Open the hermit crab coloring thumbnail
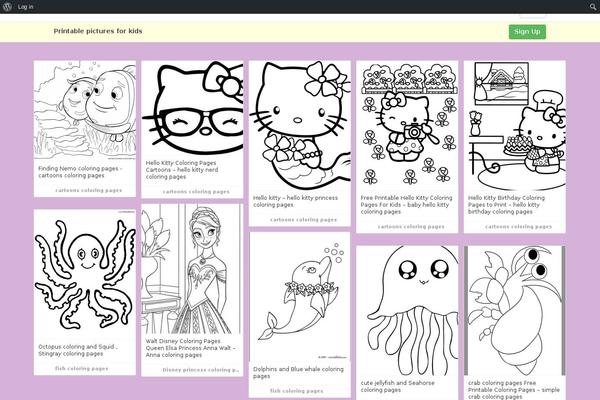 click(515, 310)
